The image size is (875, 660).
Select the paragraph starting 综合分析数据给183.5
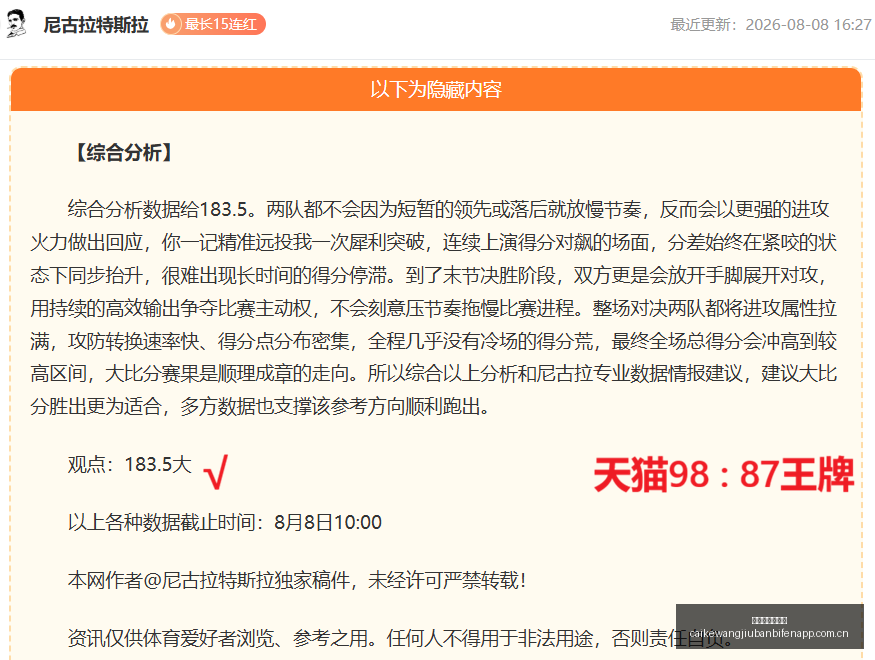(x=434, y=308)
